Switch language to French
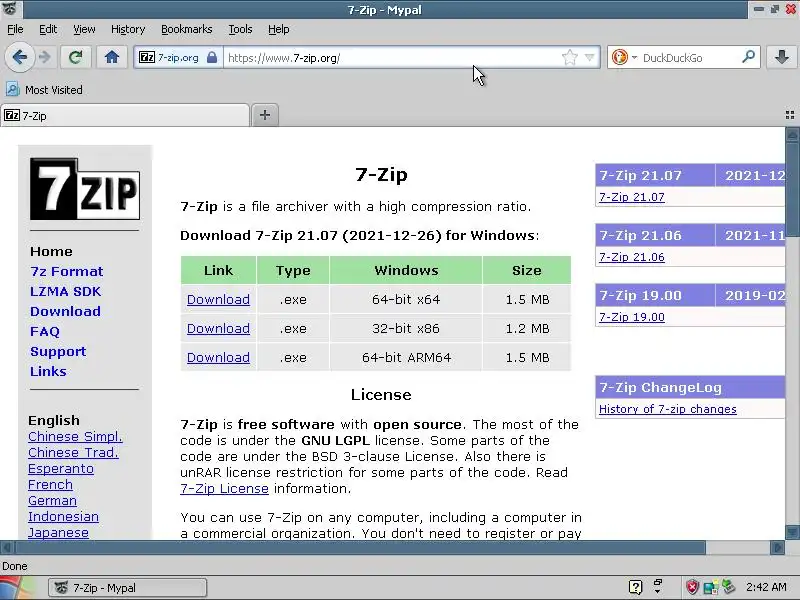800x600 pixels. (51, 485)
